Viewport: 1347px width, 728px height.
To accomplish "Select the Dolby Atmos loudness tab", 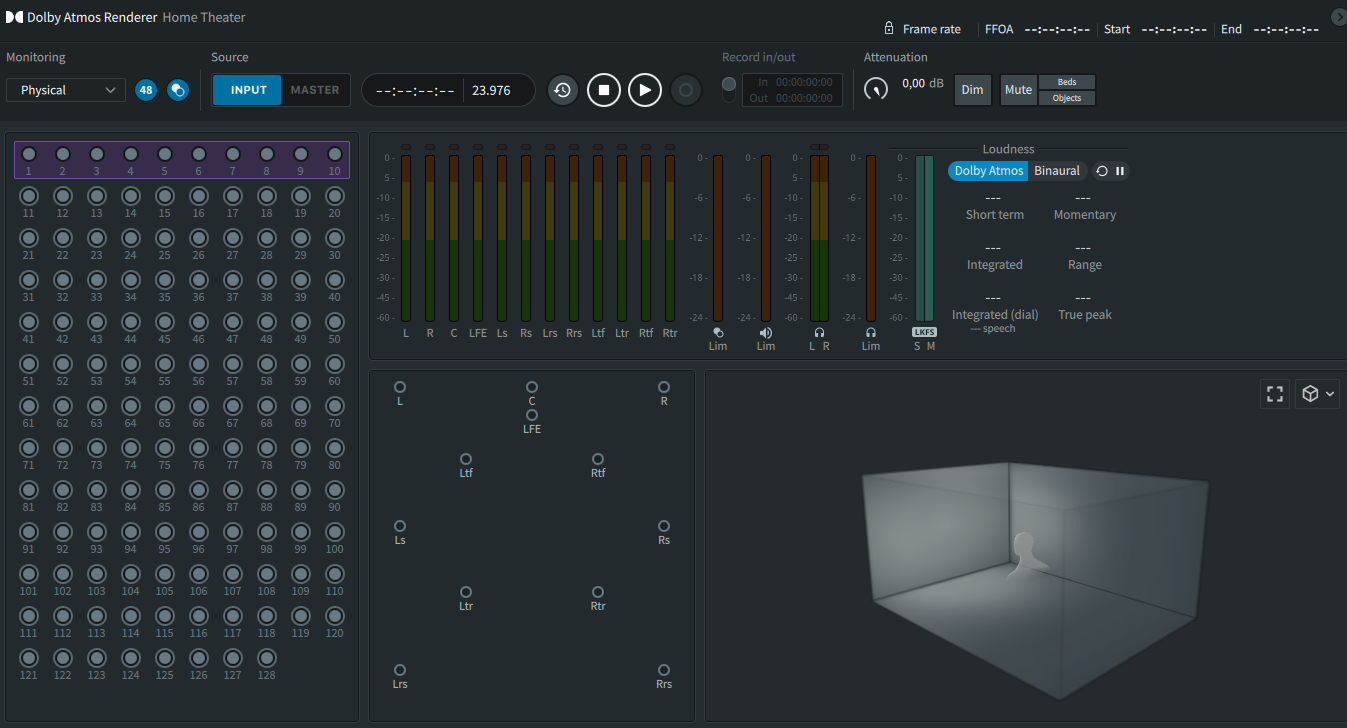I will coord(989,171).
